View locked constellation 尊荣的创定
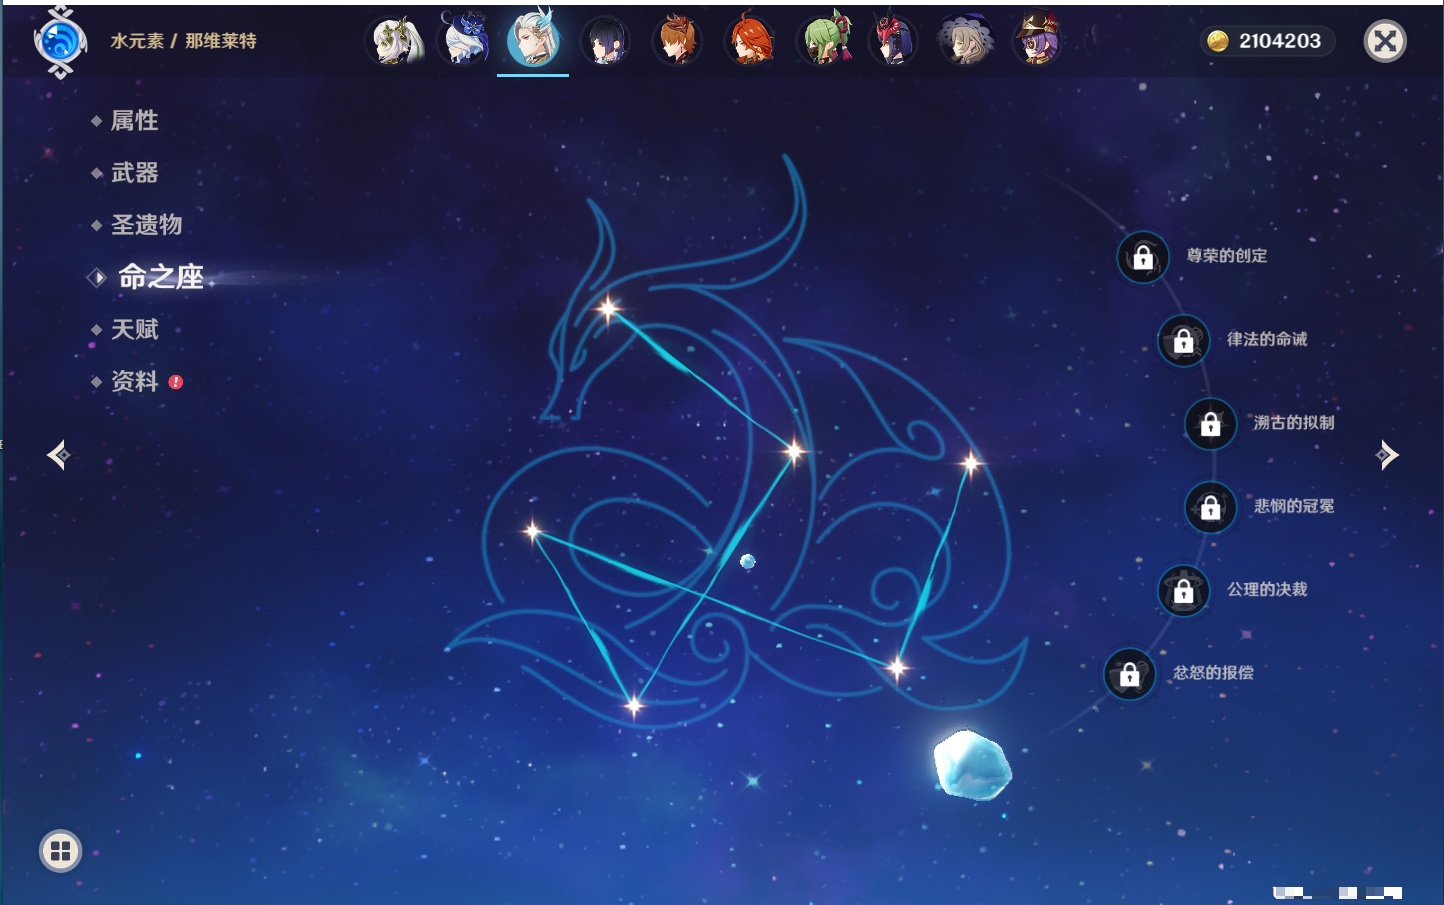Screen dimensions: 1444x905 pos(1143,257)
